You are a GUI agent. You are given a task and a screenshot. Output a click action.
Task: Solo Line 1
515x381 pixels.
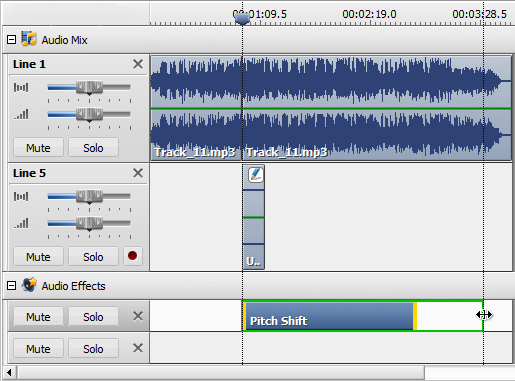tap(93, 148)
